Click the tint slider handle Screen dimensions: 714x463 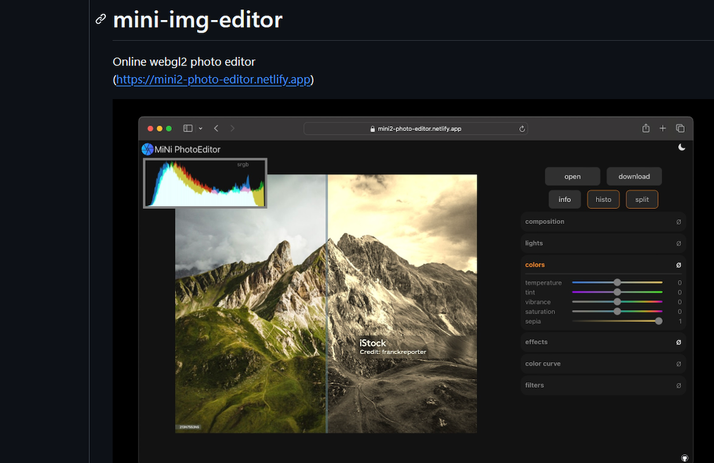click(617, 292)
